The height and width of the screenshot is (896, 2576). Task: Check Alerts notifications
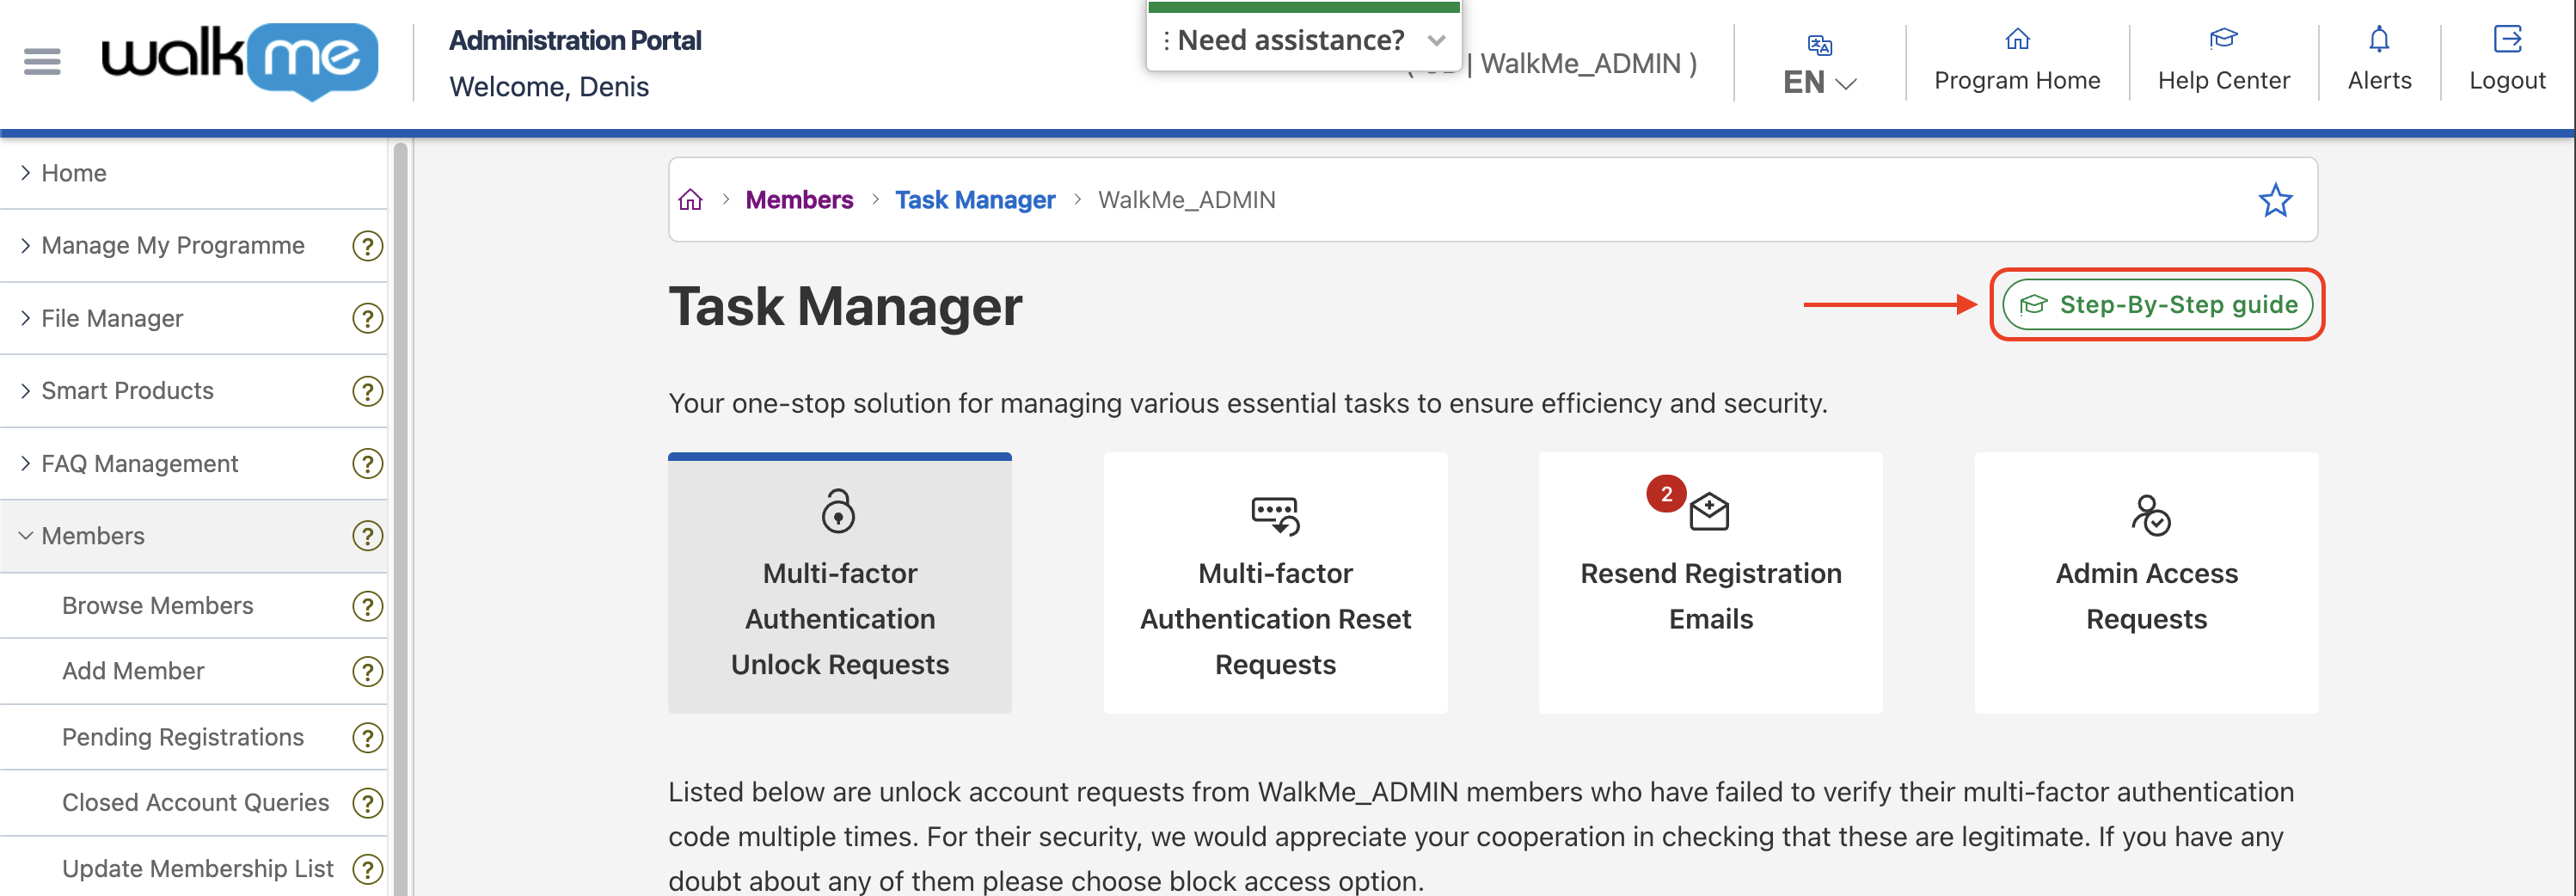tap(2378, 62)
